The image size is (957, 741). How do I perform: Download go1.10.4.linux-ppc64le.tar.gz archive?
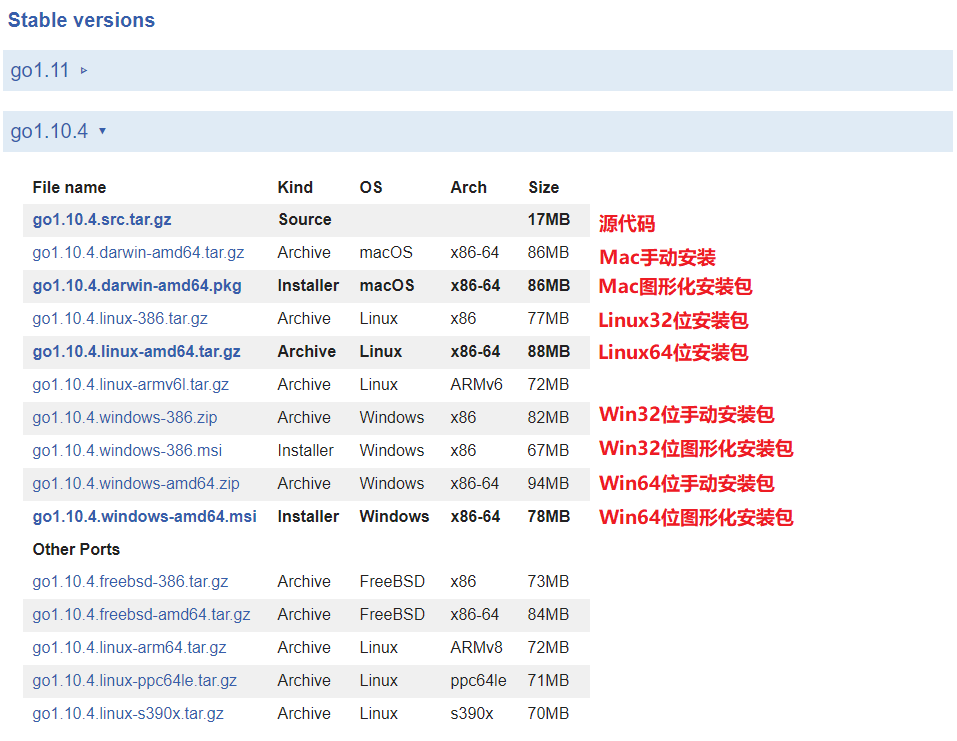(x=135, y=681)
